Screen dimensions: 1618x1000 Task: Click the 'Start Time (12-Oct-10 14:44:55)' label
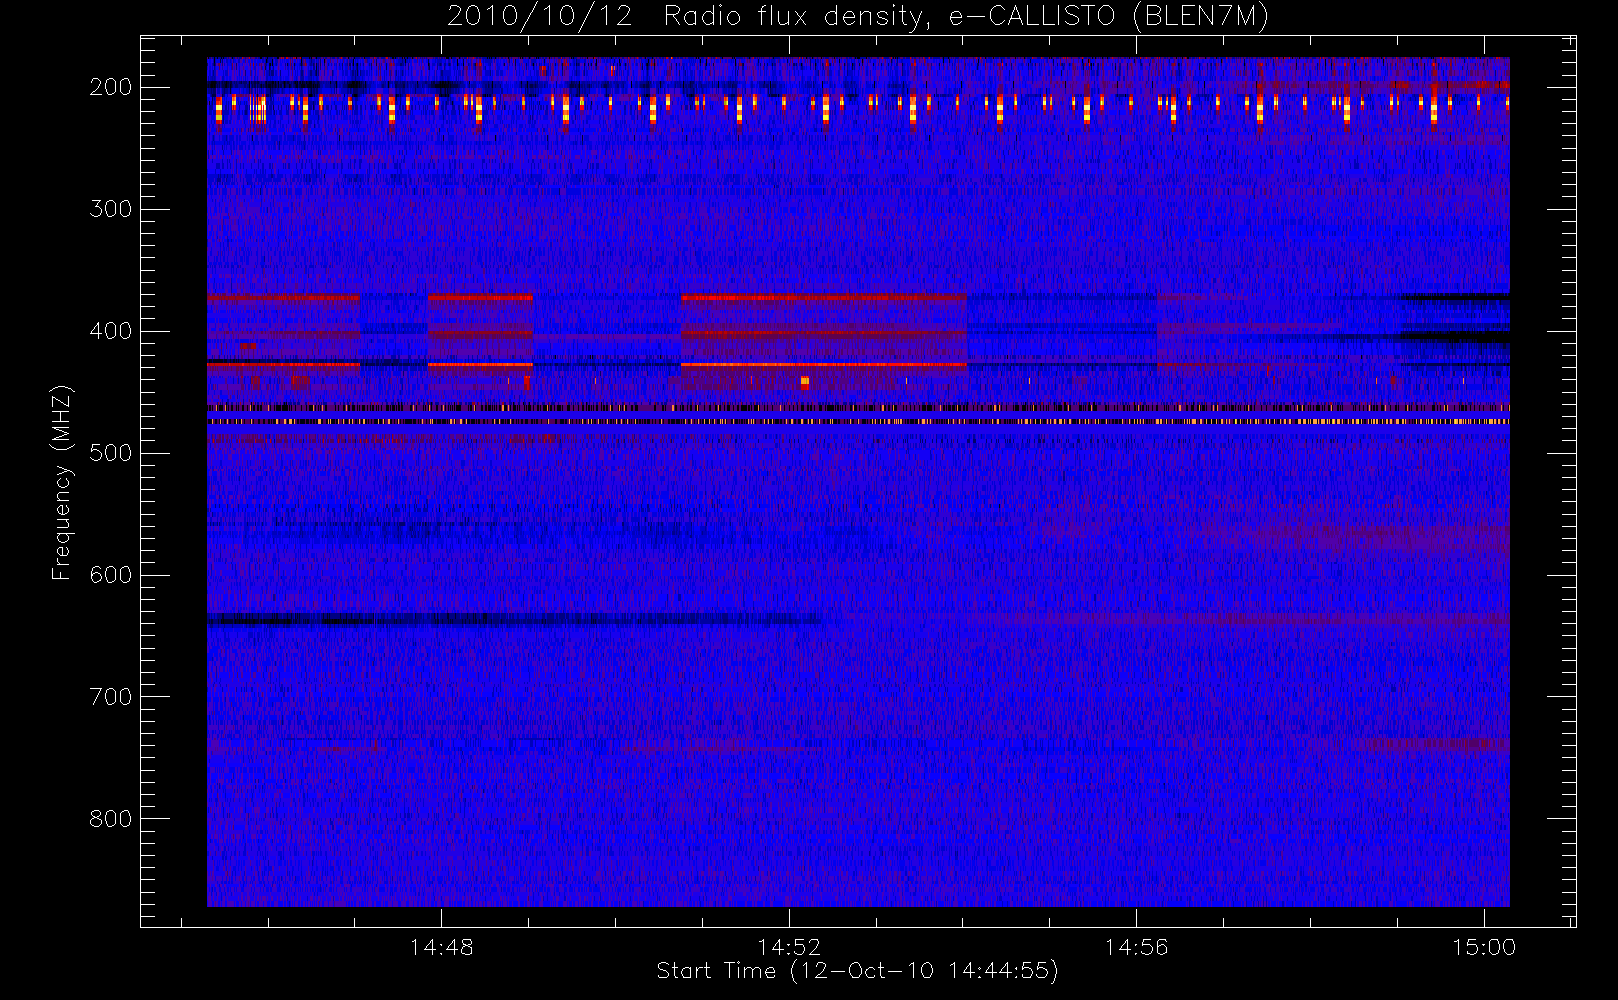coord(857,971)
